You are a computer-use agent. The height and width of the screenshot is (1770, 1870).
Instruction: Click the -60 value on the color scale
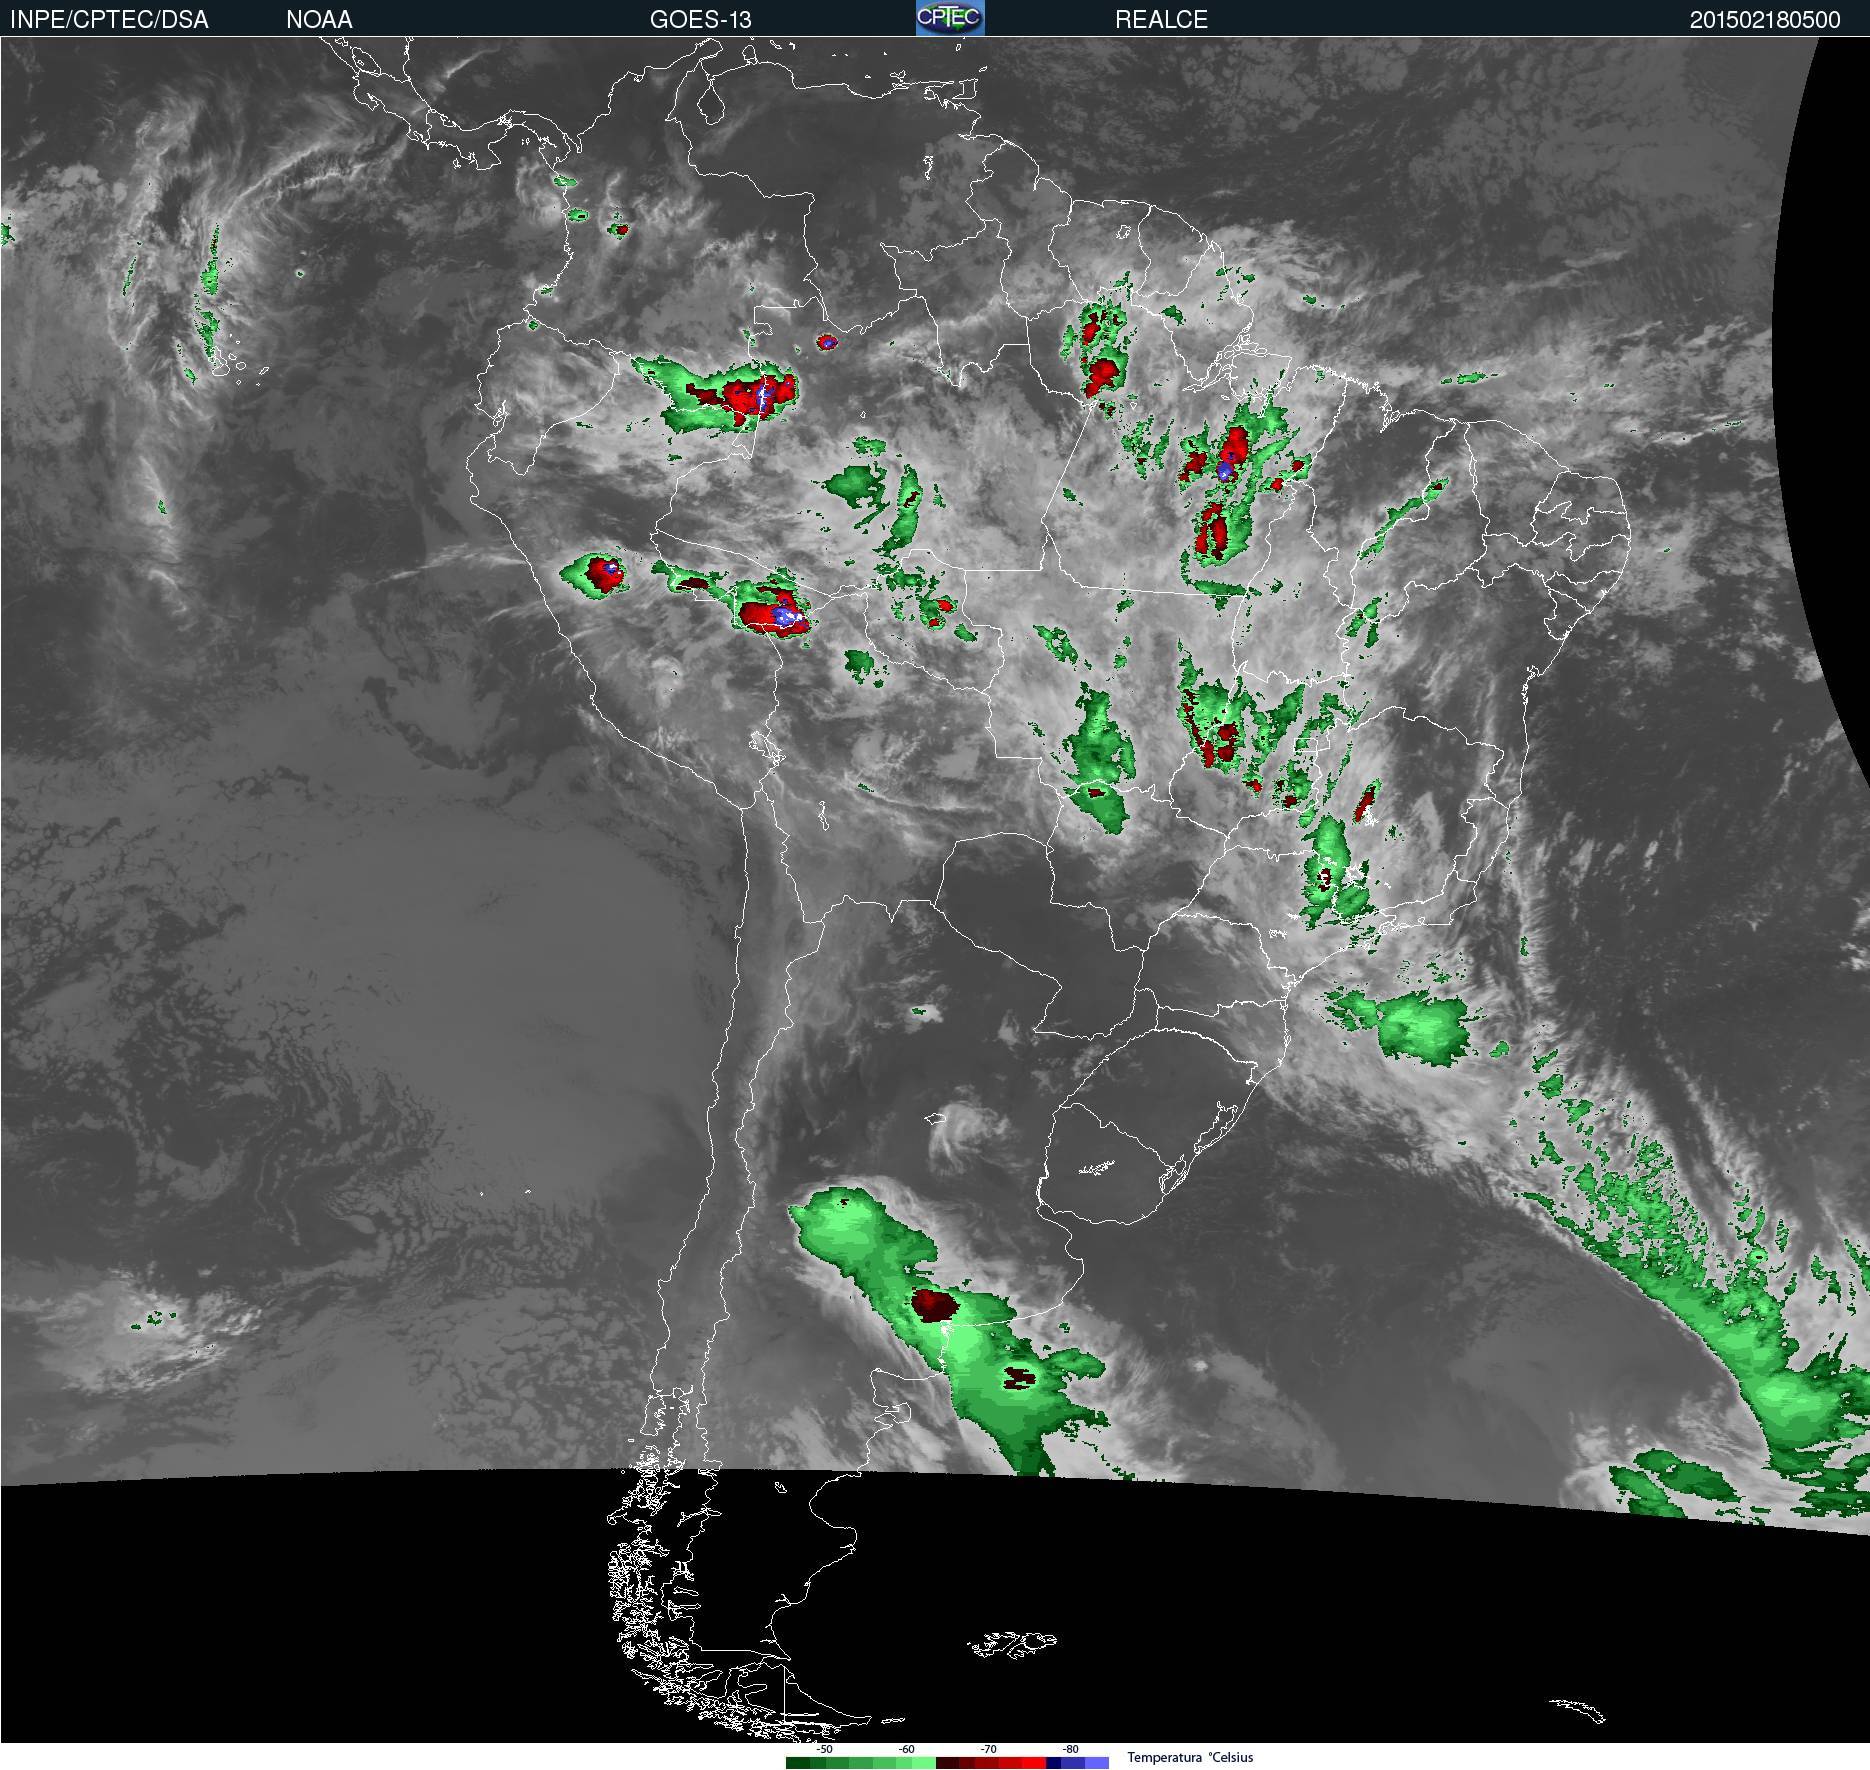pos(906,1749)
